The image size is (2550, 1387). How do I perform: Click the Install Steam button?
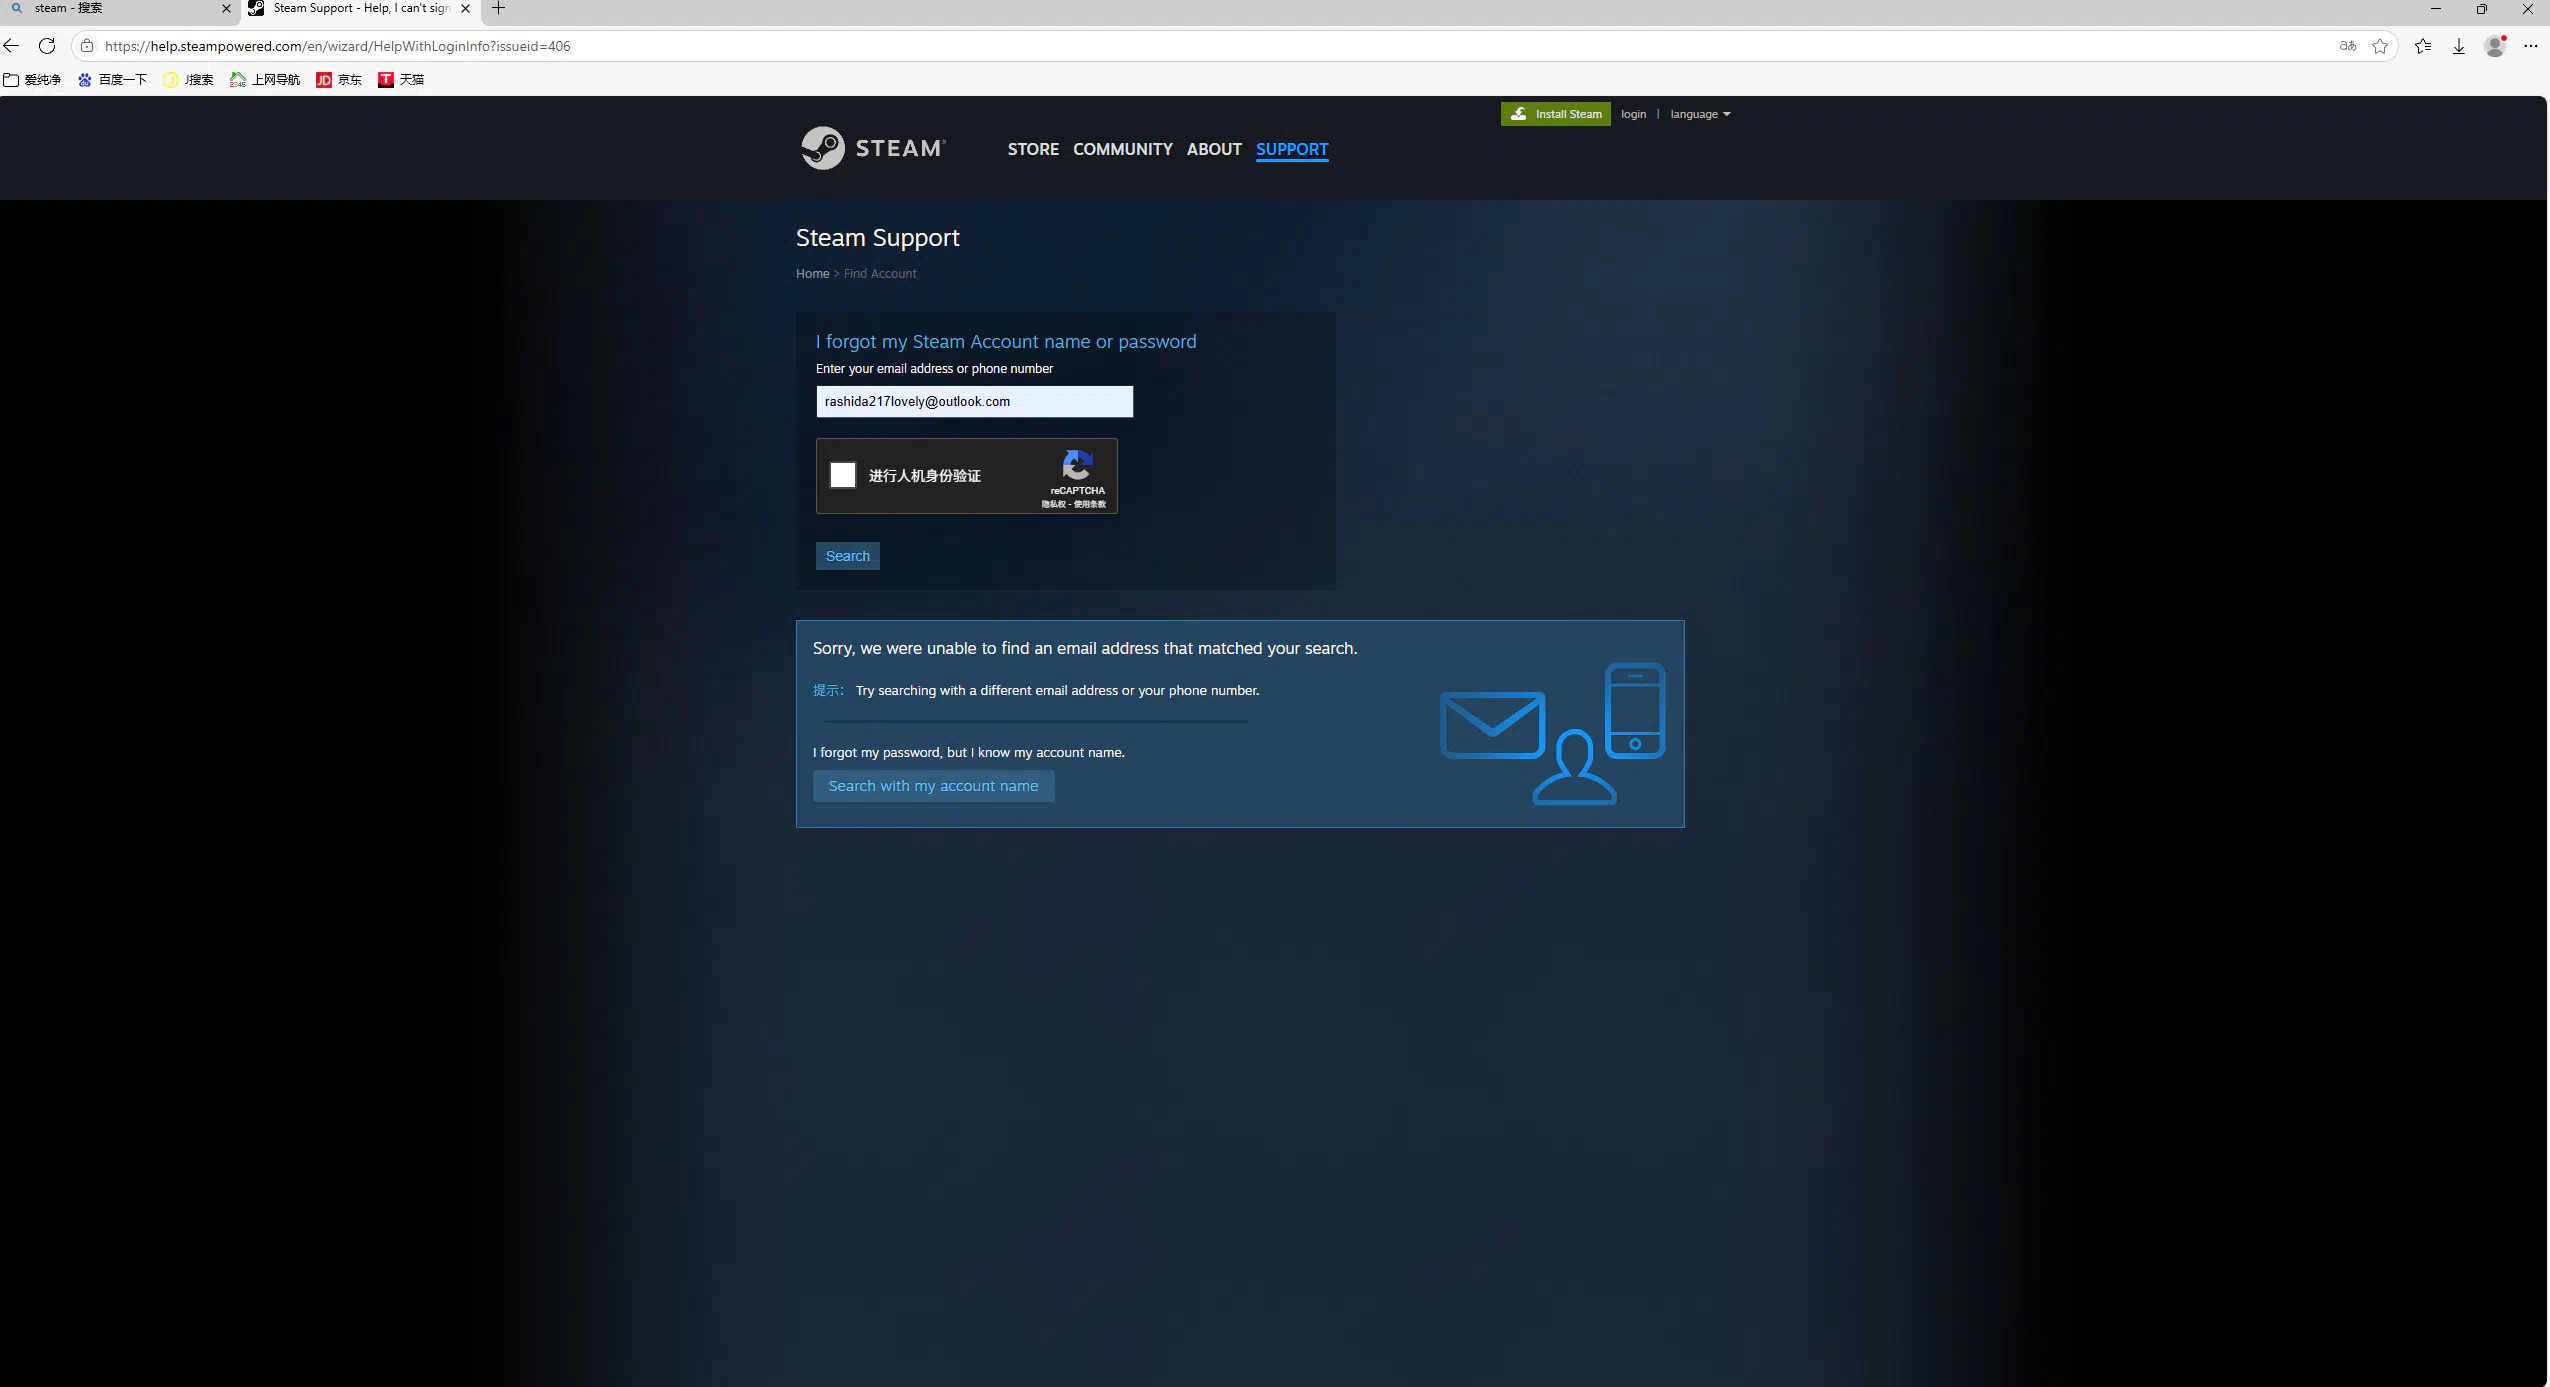pyautogui.click(x=1556, y=114)
